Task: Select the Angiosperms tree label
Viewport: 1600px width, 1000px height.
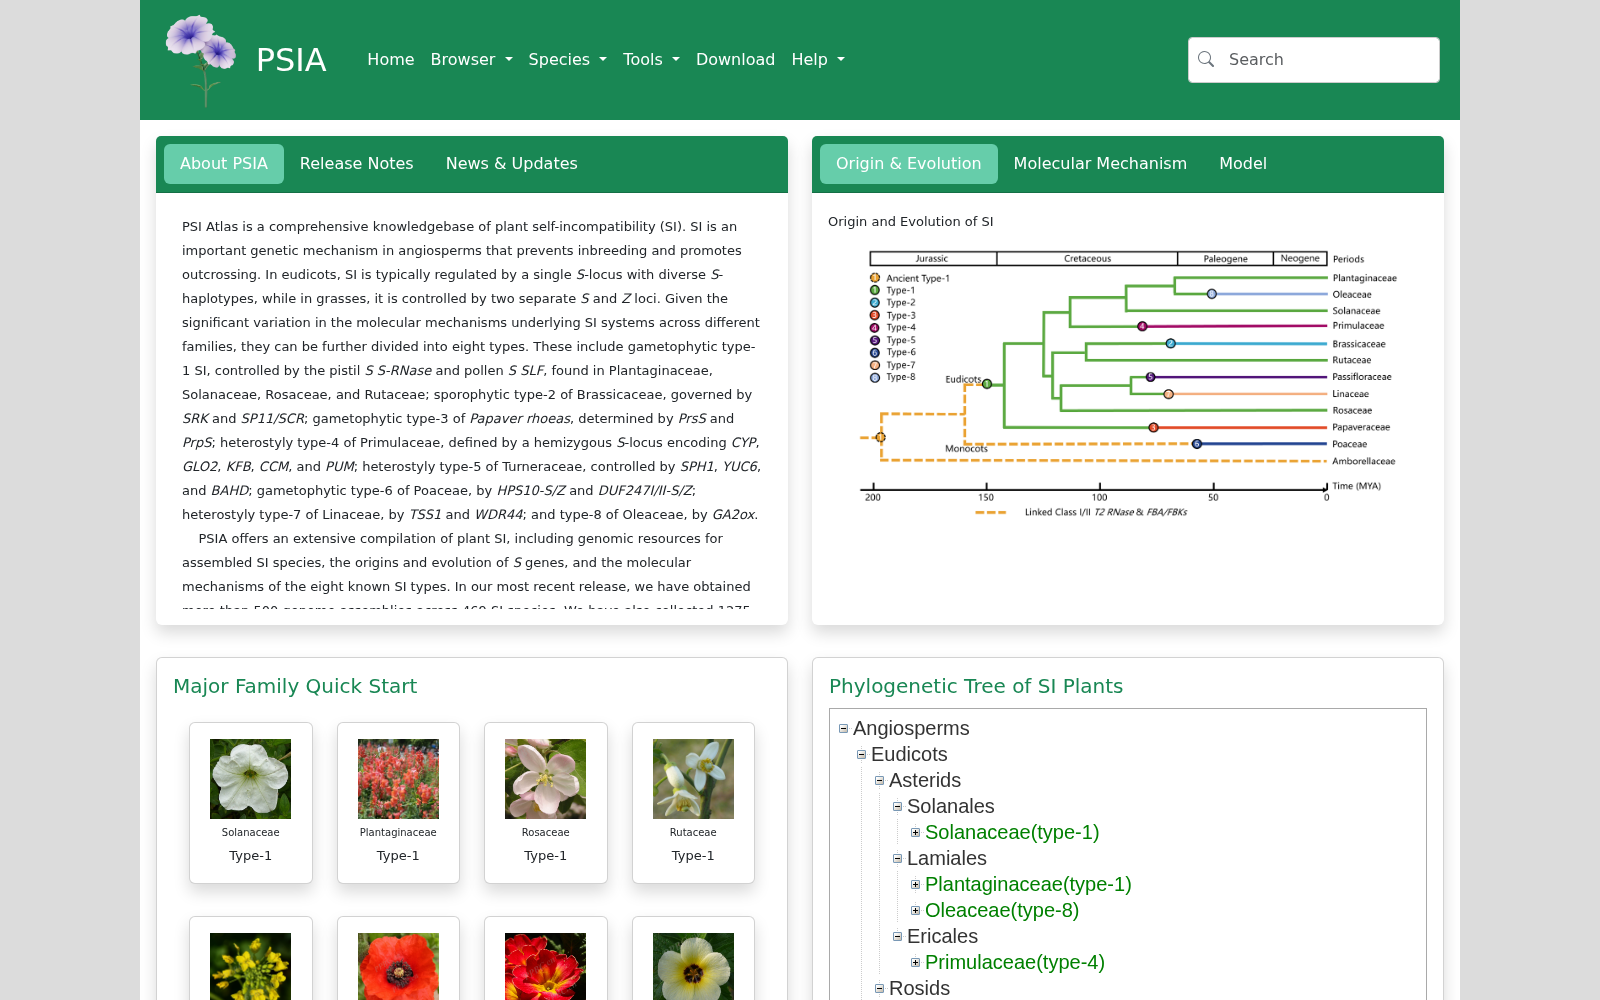Action: [911, 729]
